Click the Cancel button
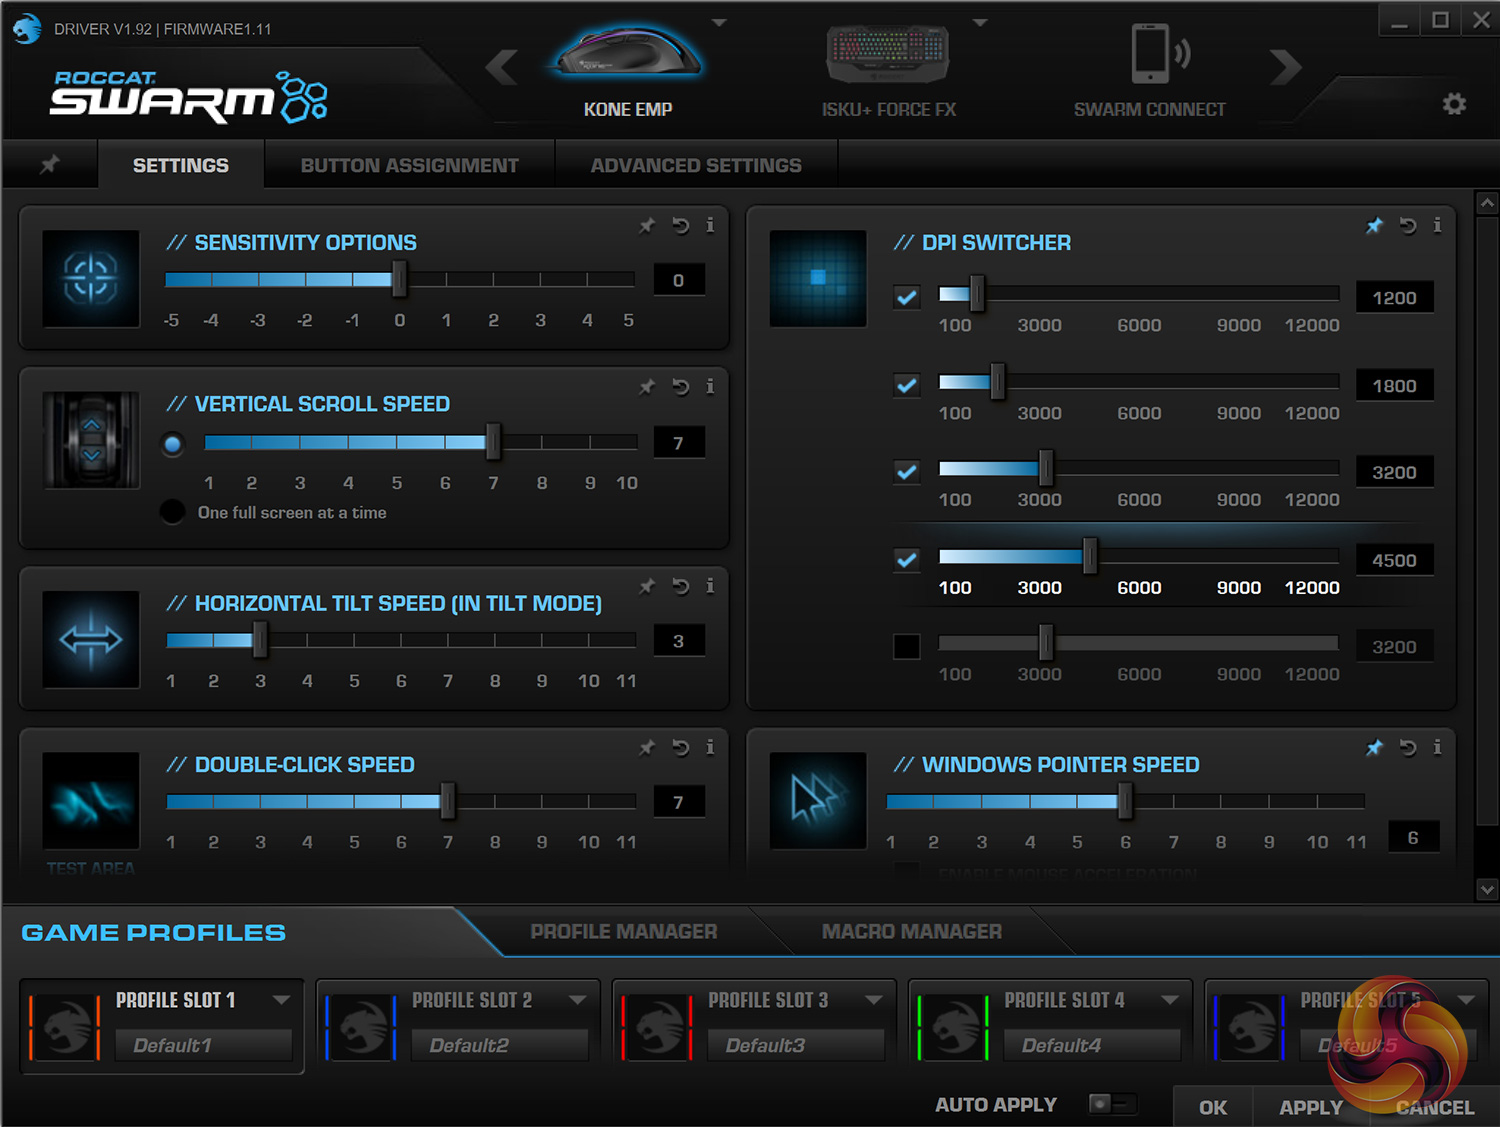The width and height of the screenshot is (1500, 1127). (x=1435, y=1107)
